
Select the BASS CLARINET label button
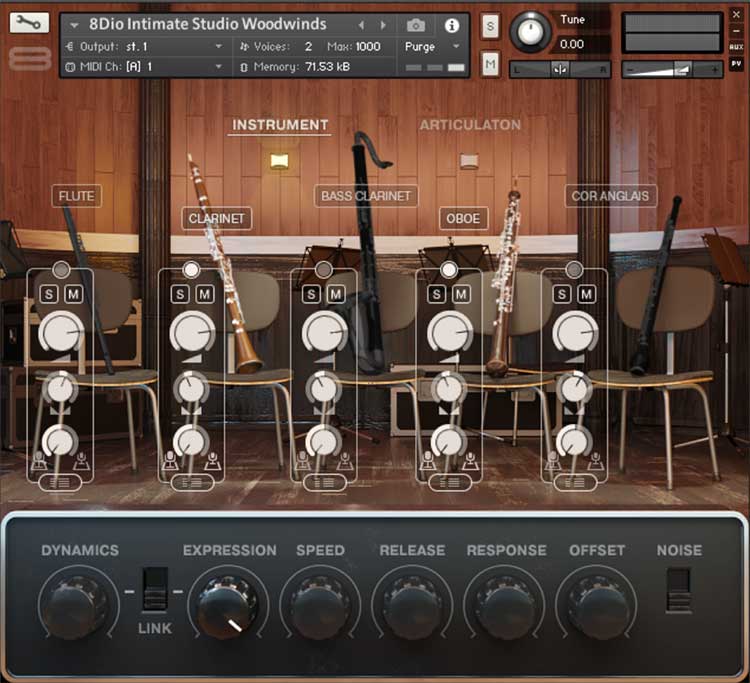(x=366, y=196)
